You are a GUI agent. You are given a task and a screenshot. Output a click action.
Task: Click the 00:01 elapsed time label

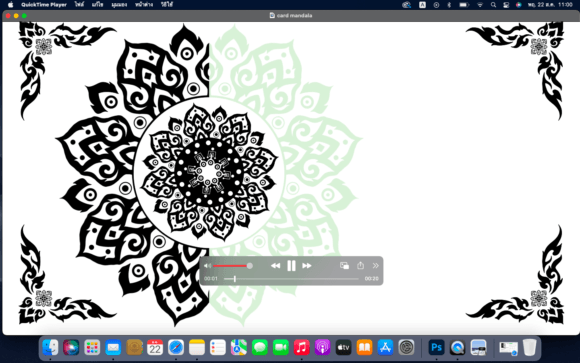pyautogui.click(x=211, y=279)
